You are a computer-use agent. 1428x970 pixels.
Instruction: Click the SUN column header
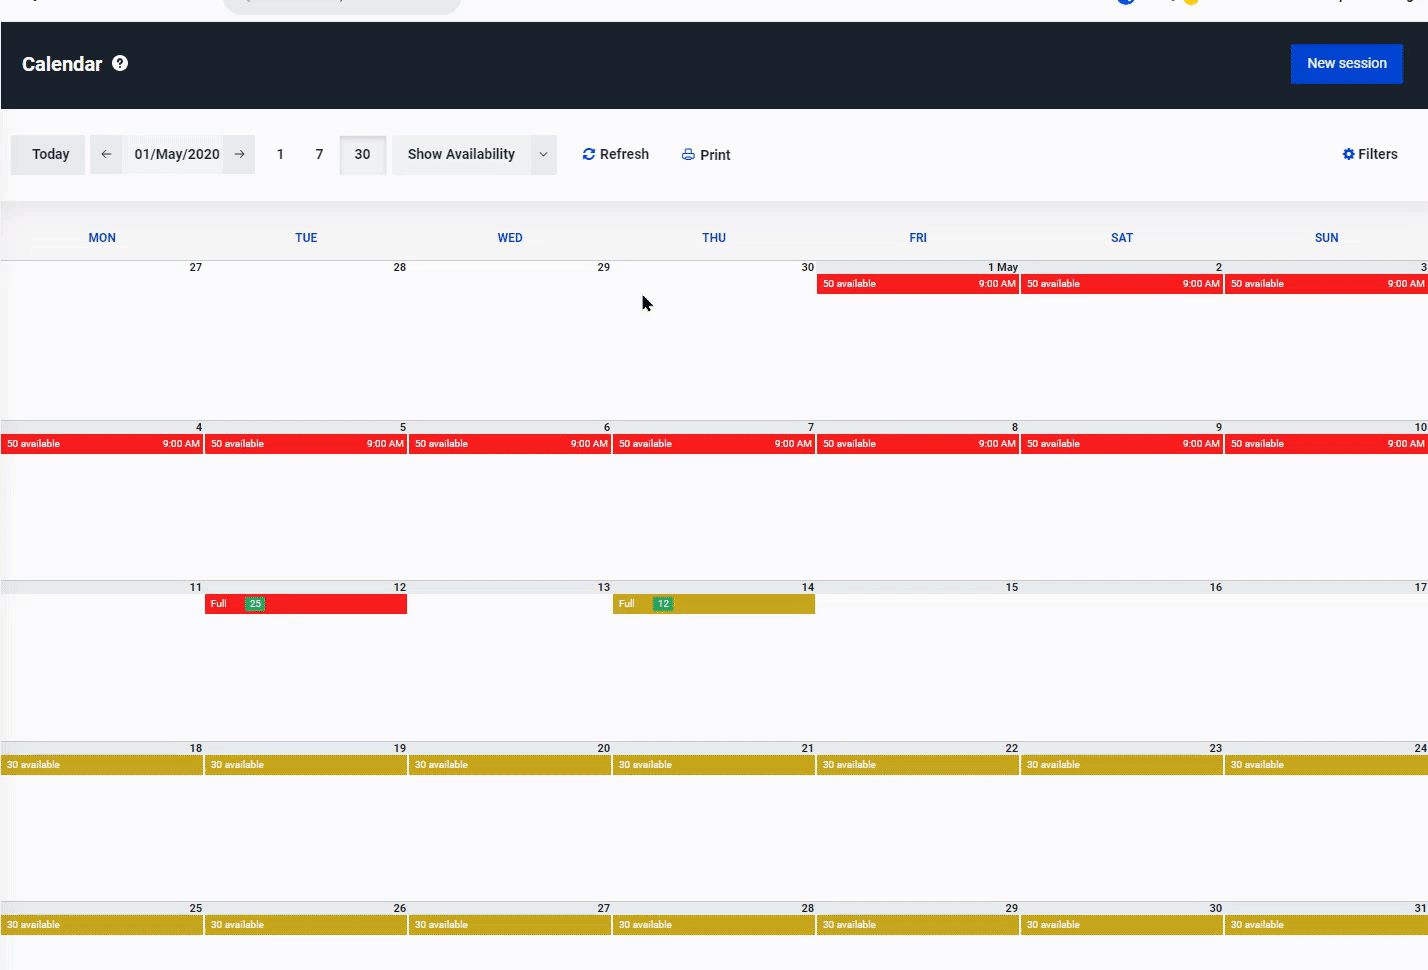(x=1327, y=238)
